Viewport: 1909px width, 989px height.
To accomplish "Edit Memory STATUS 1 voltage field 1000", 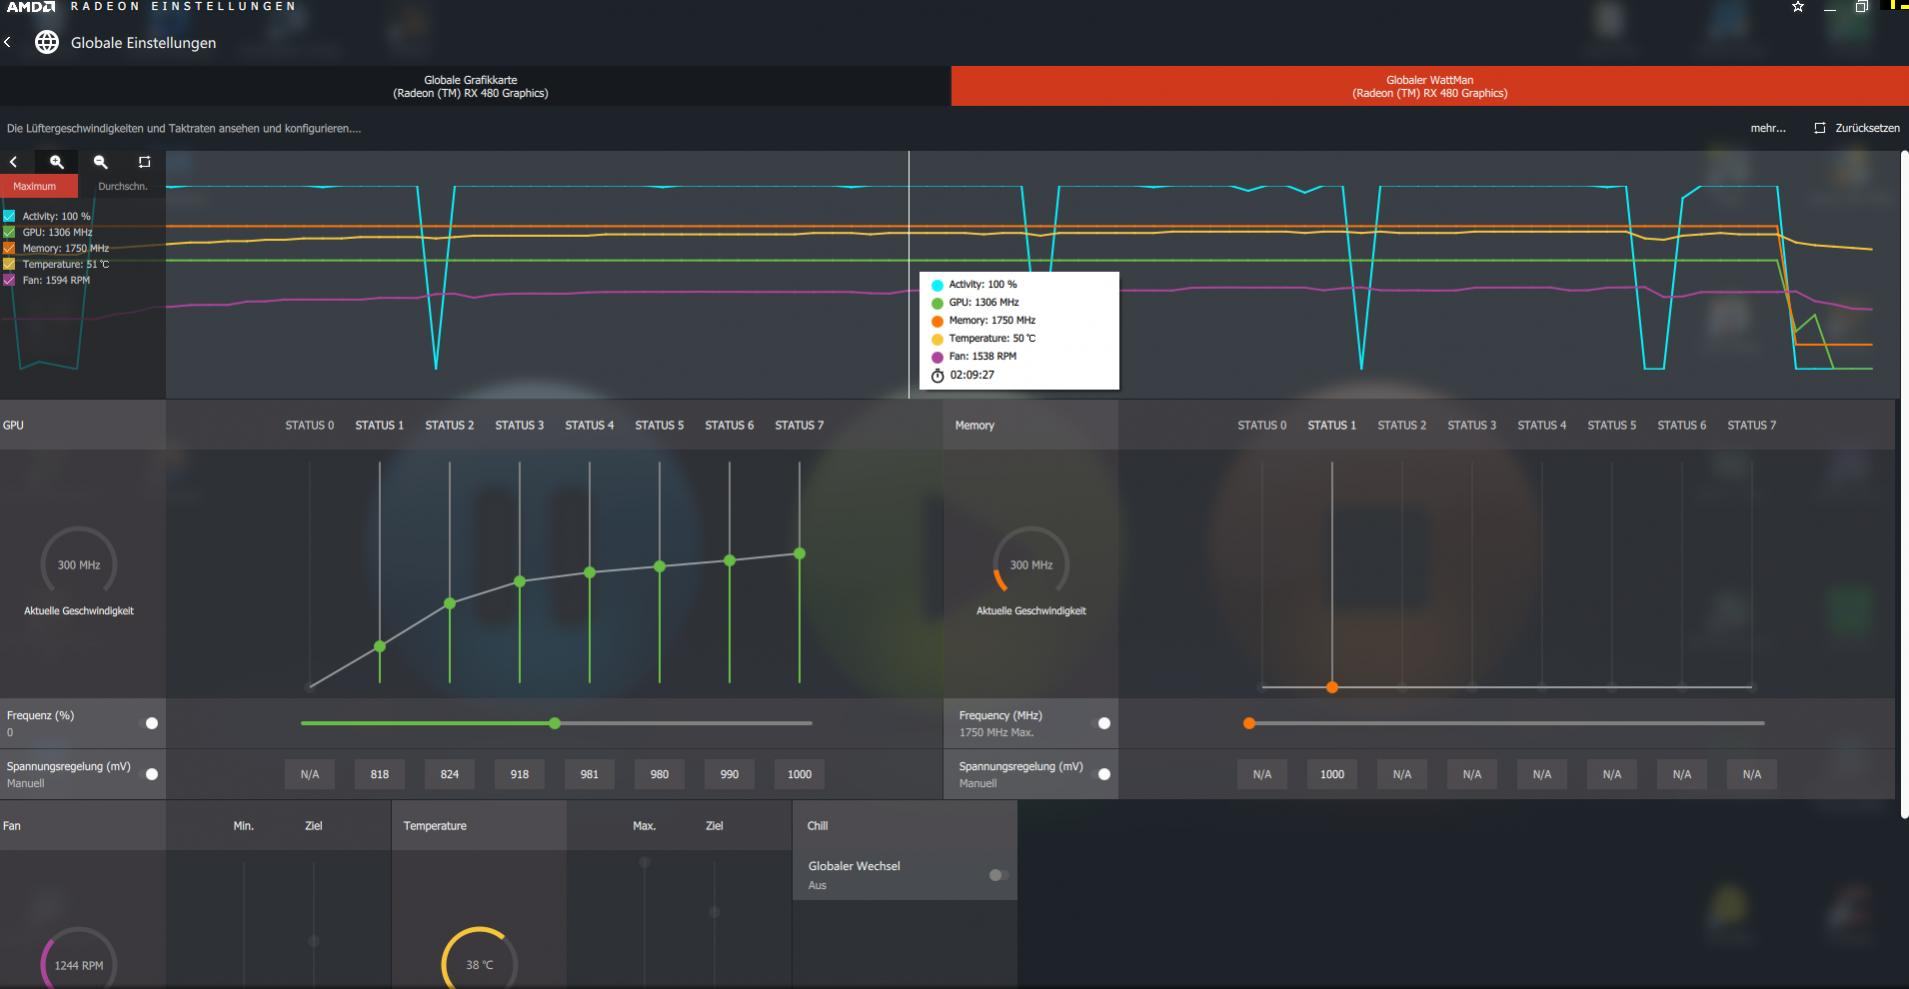I will tap(1332, 774).
